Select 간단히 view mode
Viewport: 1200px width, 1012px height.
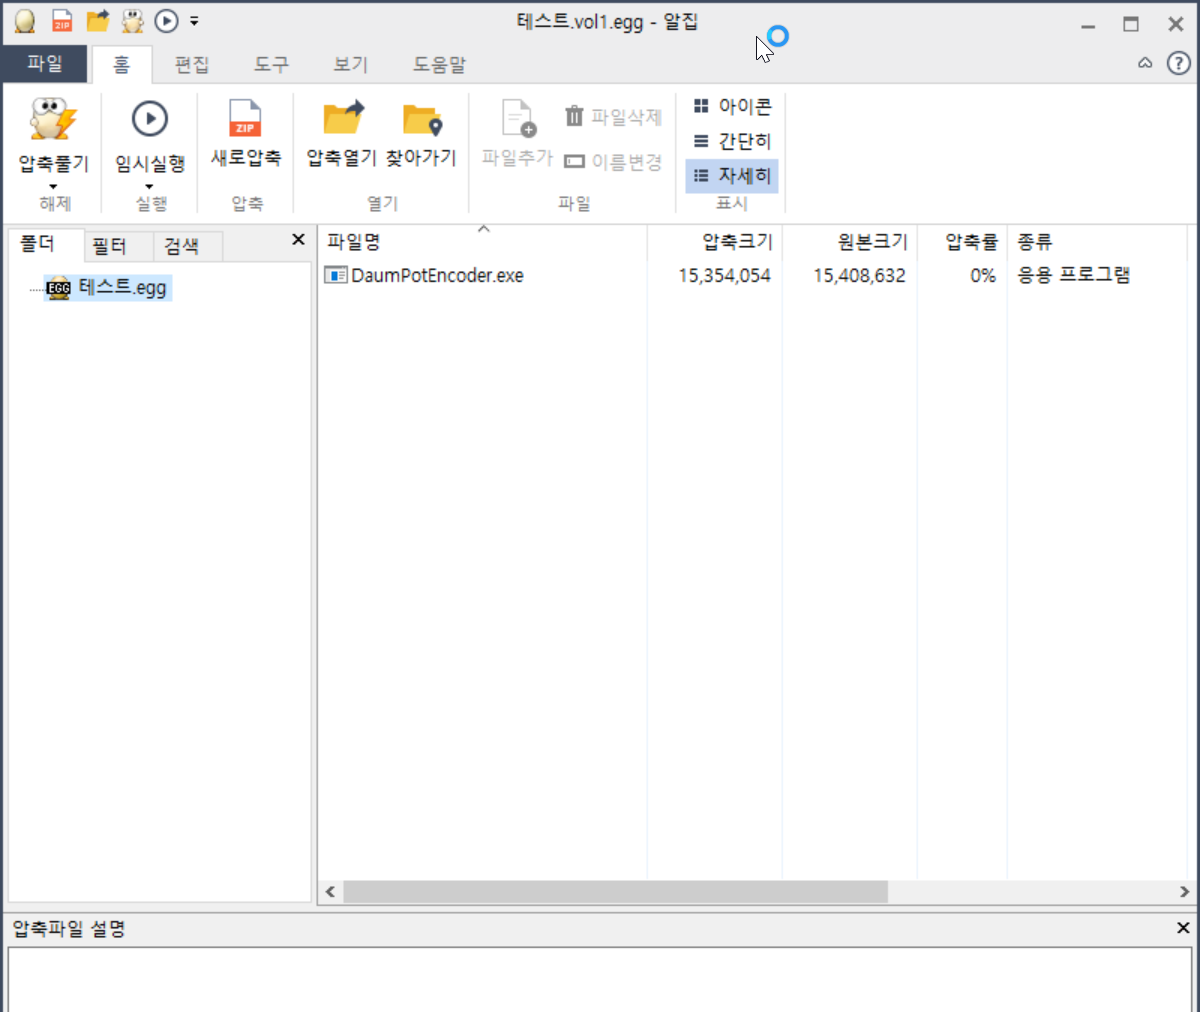(732, 141)
